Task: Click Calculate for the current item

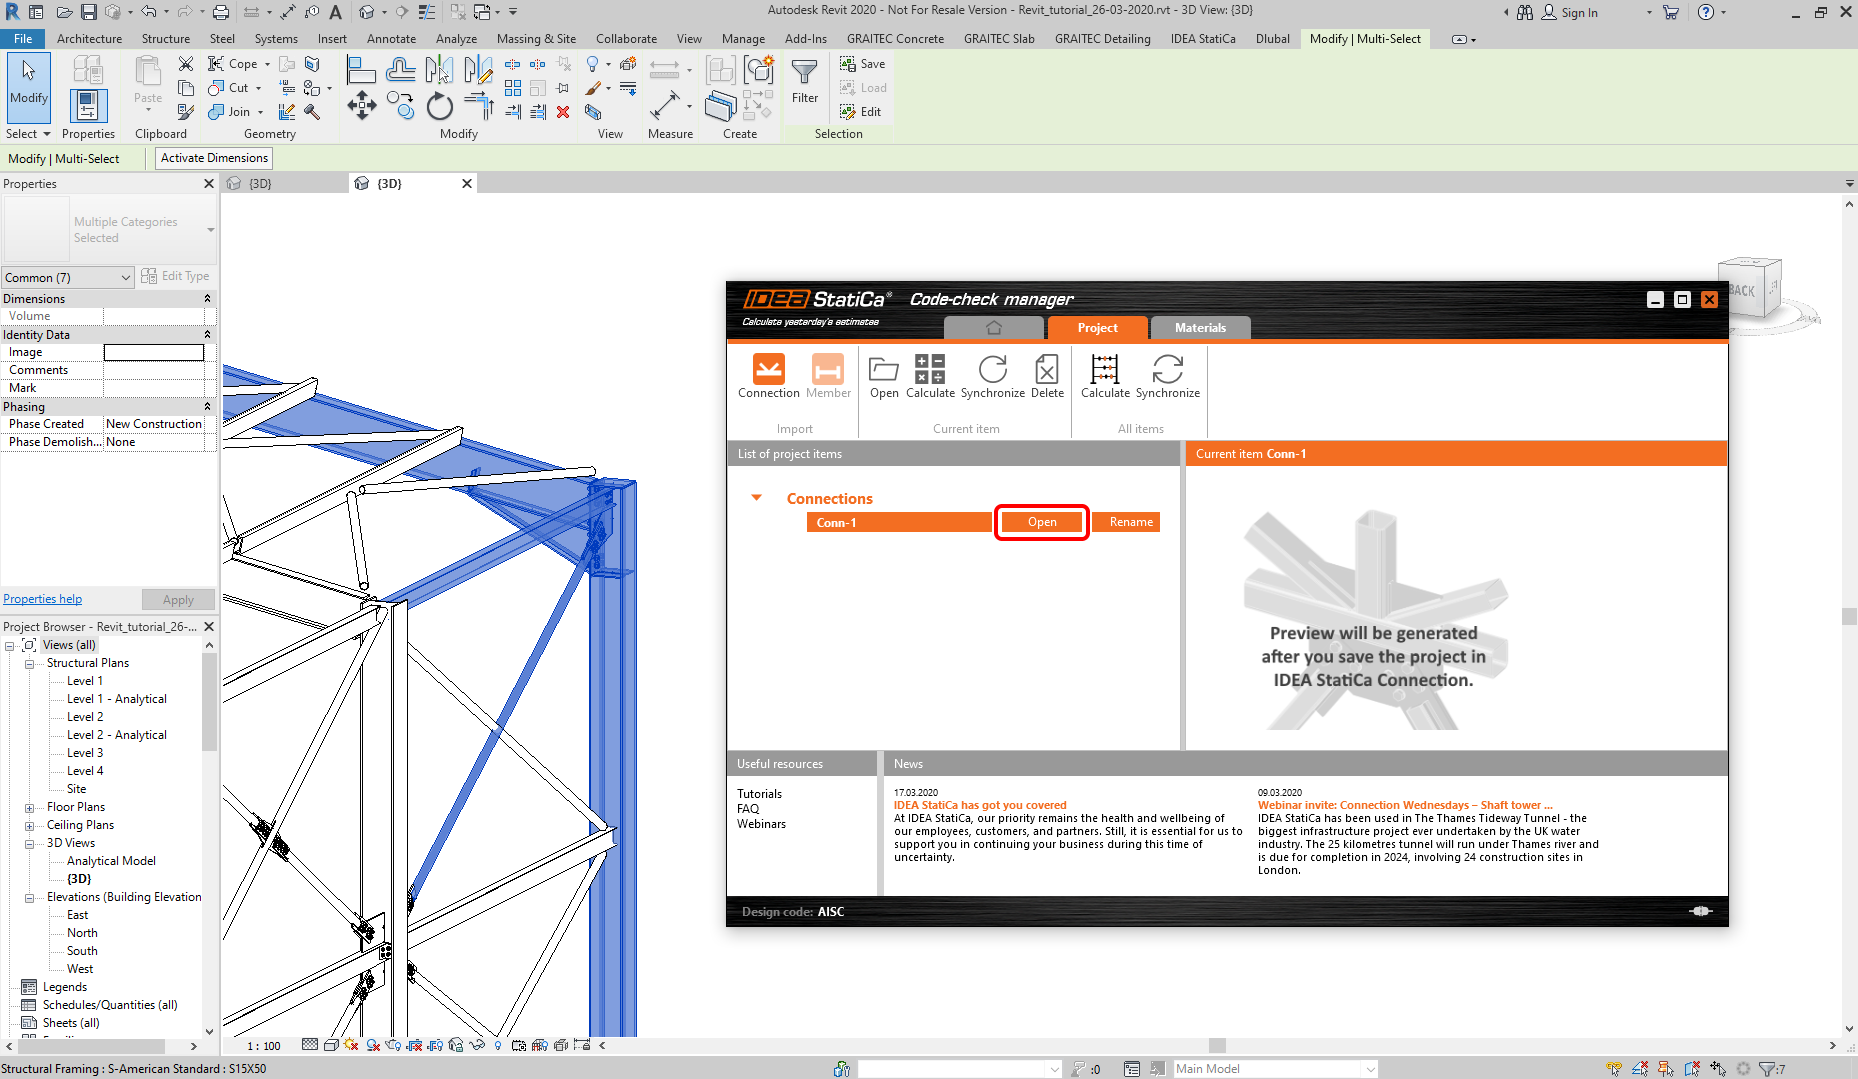Action: tap(929, 371)
